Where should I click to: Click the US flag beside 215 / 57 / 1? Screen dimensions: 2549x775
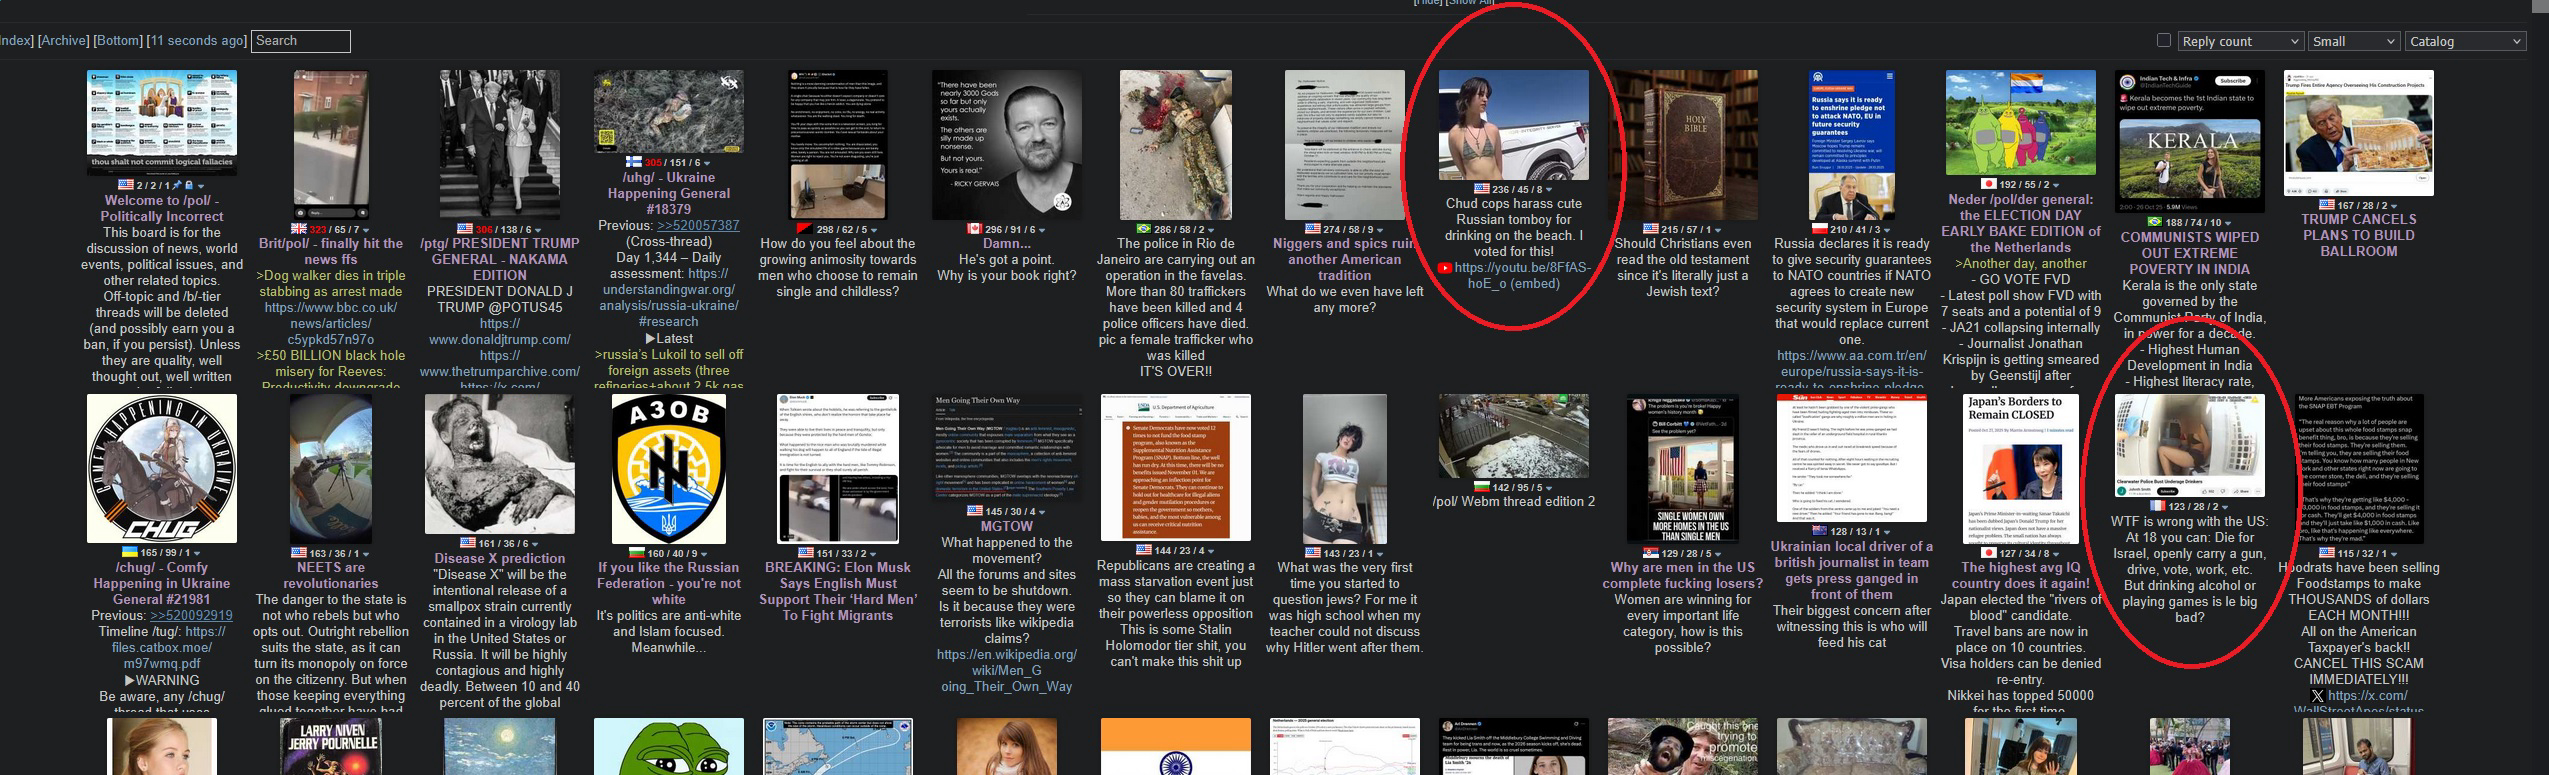1649,229
